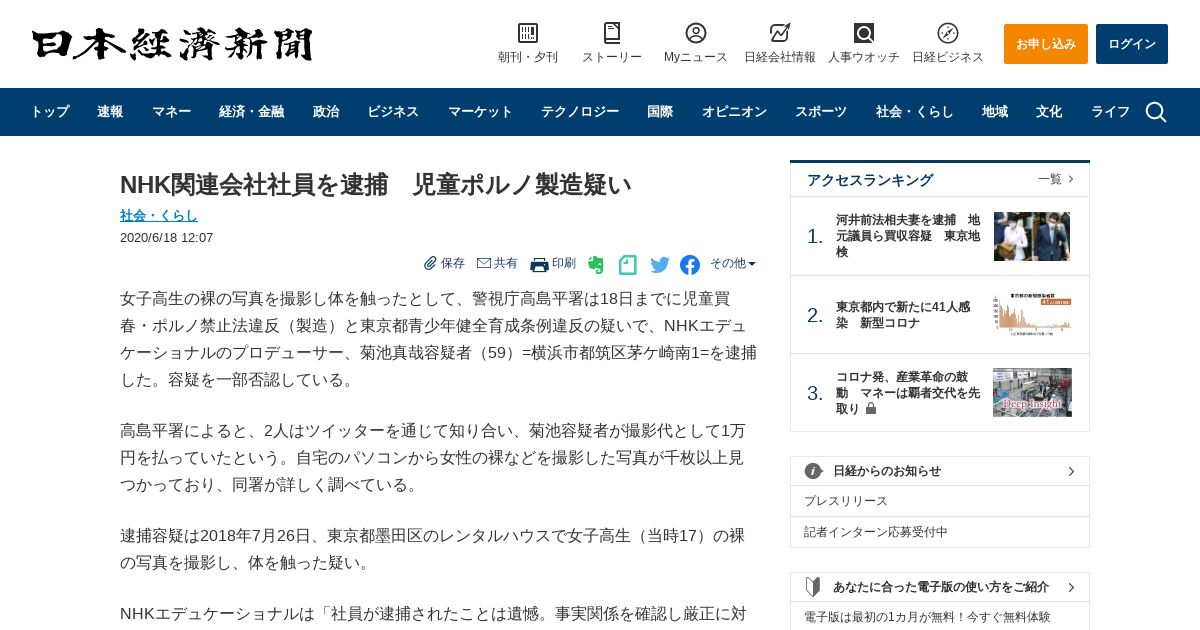This screenshot has height=630, width=1200.
Task: Open the Myニュース profile icon
Action: point(696,33)
